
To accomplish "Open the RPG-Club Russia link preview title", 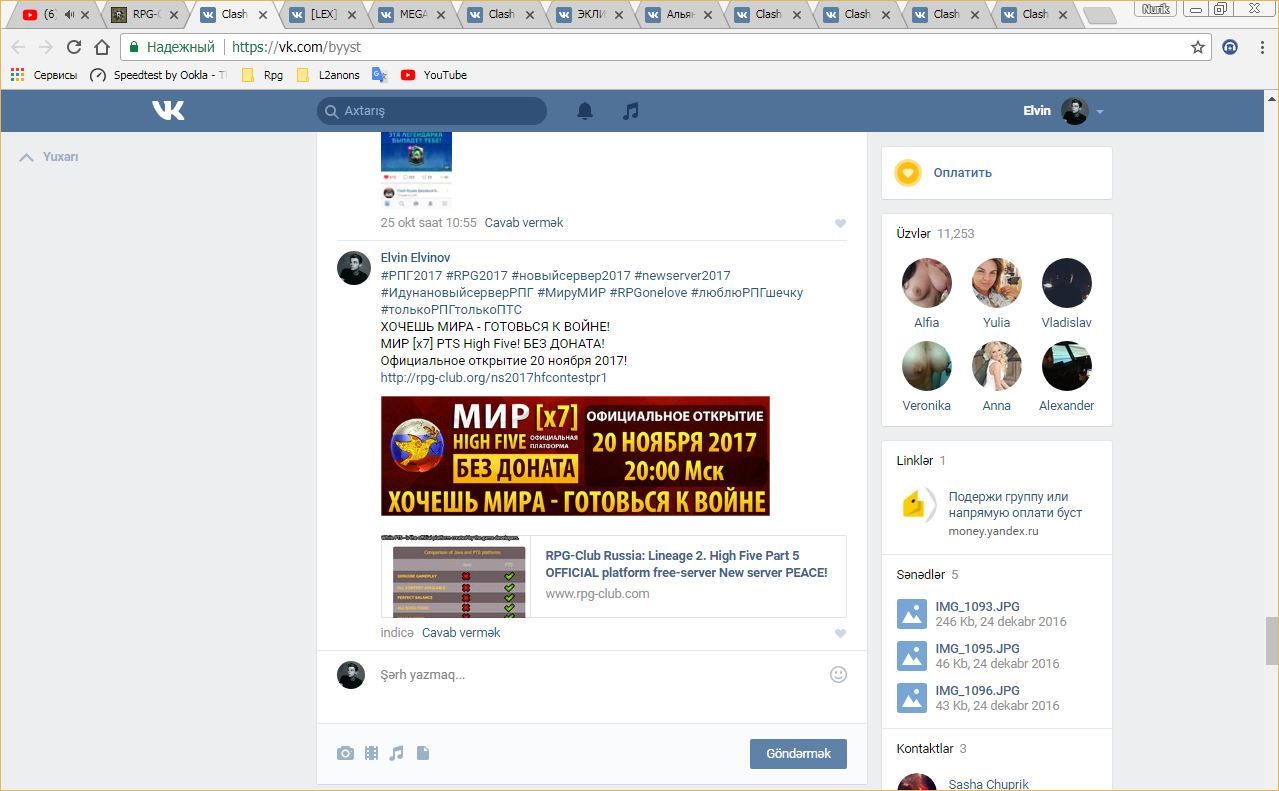I will [686, 564].
